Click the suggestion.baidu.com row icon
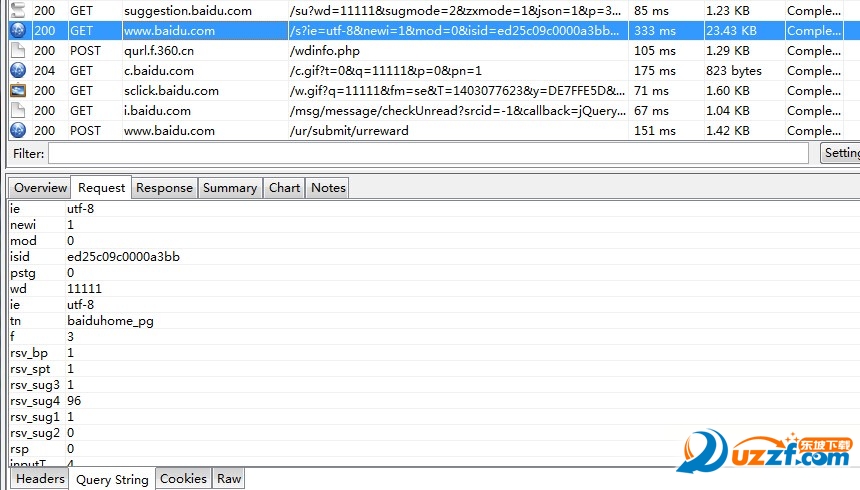 [x=18, y=10]
